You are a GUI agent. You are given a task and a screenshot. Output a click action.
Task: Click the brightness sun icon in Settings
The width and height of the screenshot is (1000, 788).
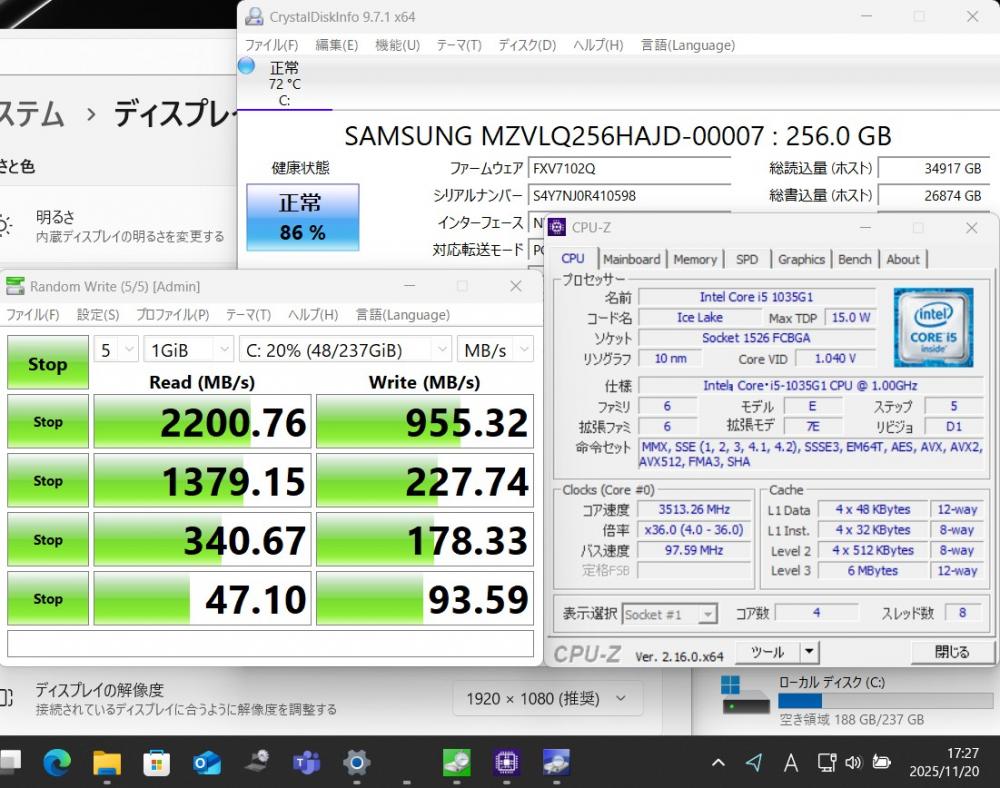pos(4,226)
